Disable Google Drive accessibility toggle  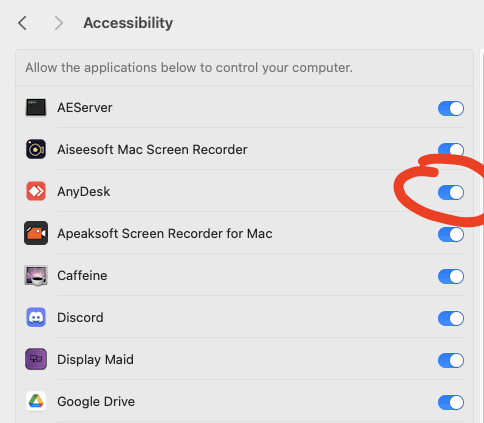point(451,402)
